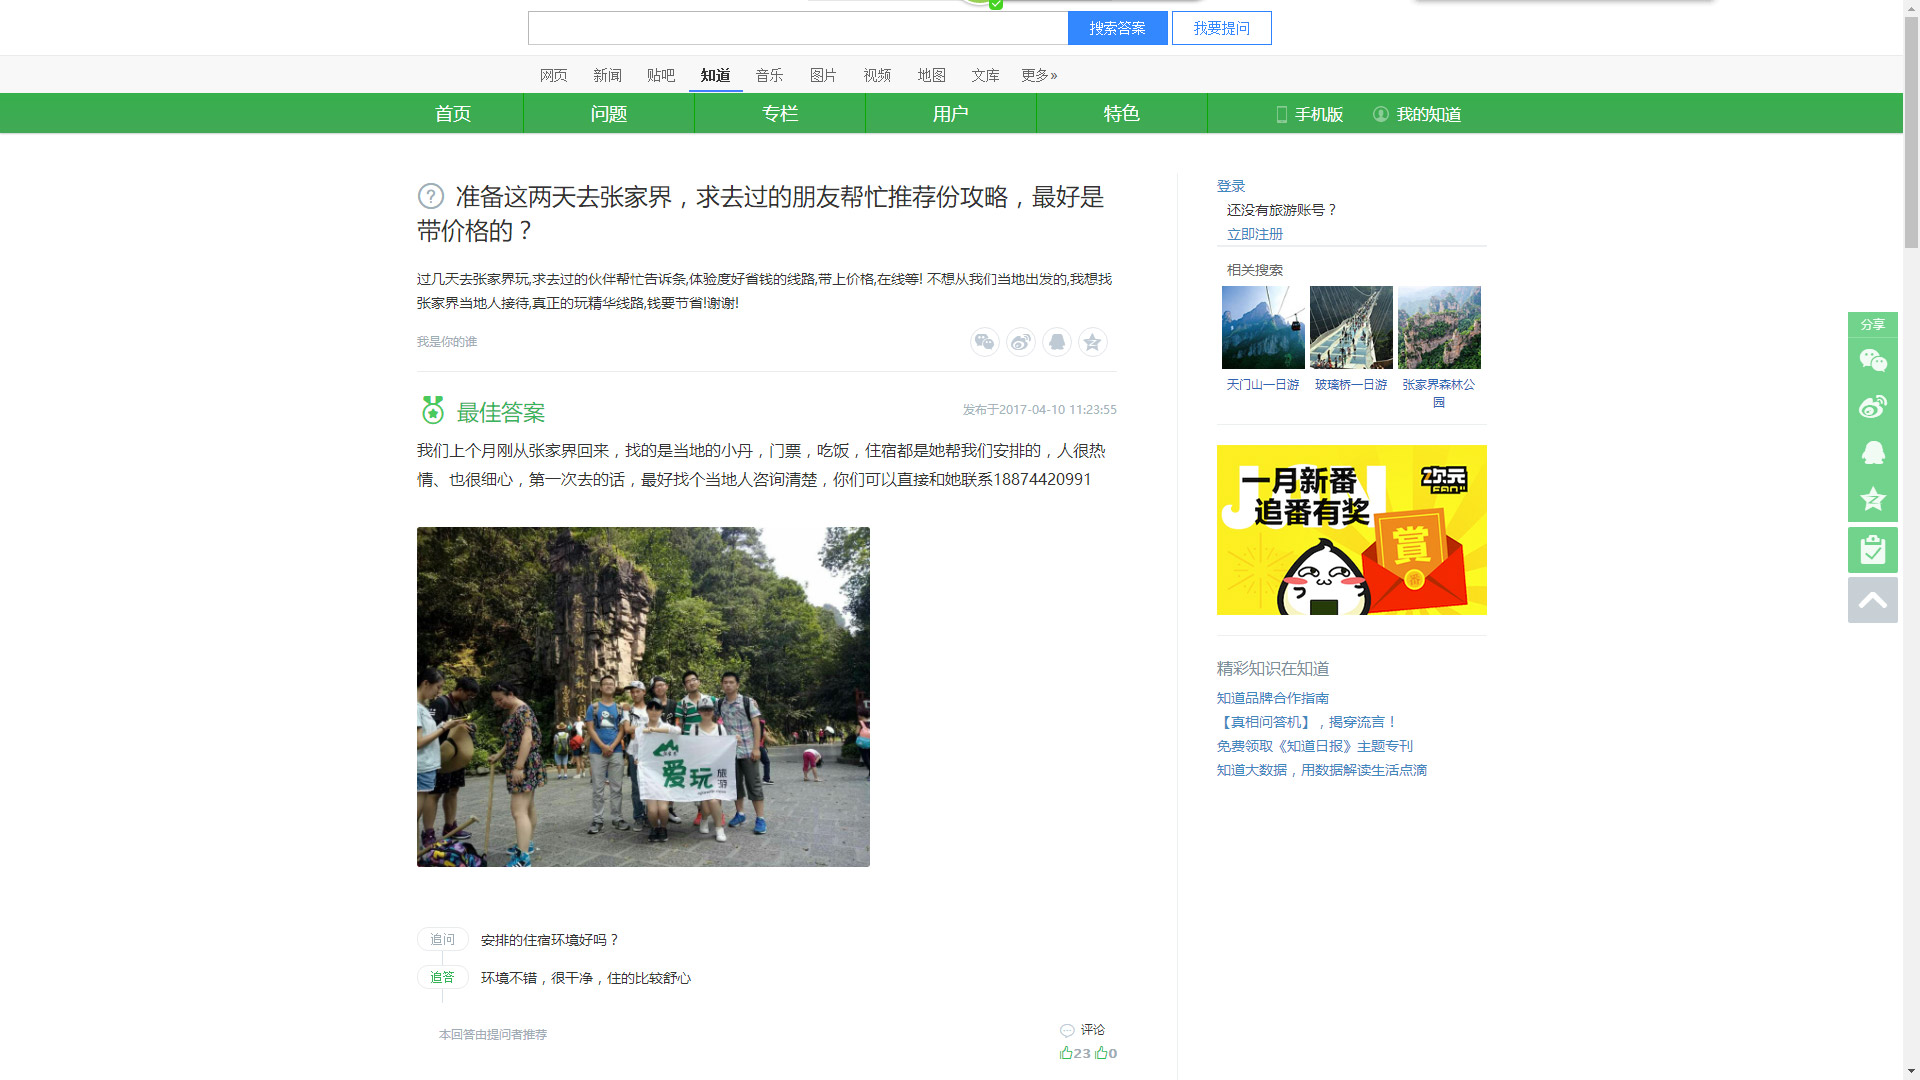Screen dimensions: 1920x1080
Task: Open 专栏 in green navigation bar
Action: [780, 113]
